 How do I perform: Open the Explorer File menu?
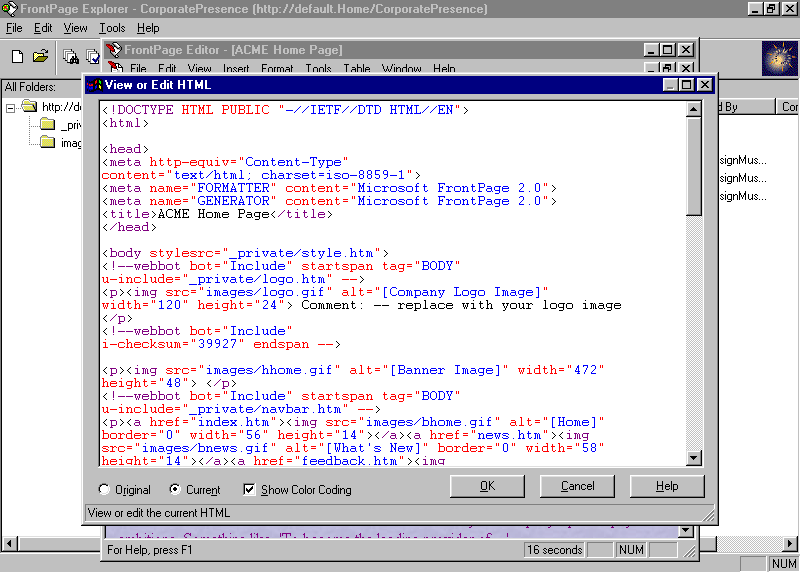point(14,28)
